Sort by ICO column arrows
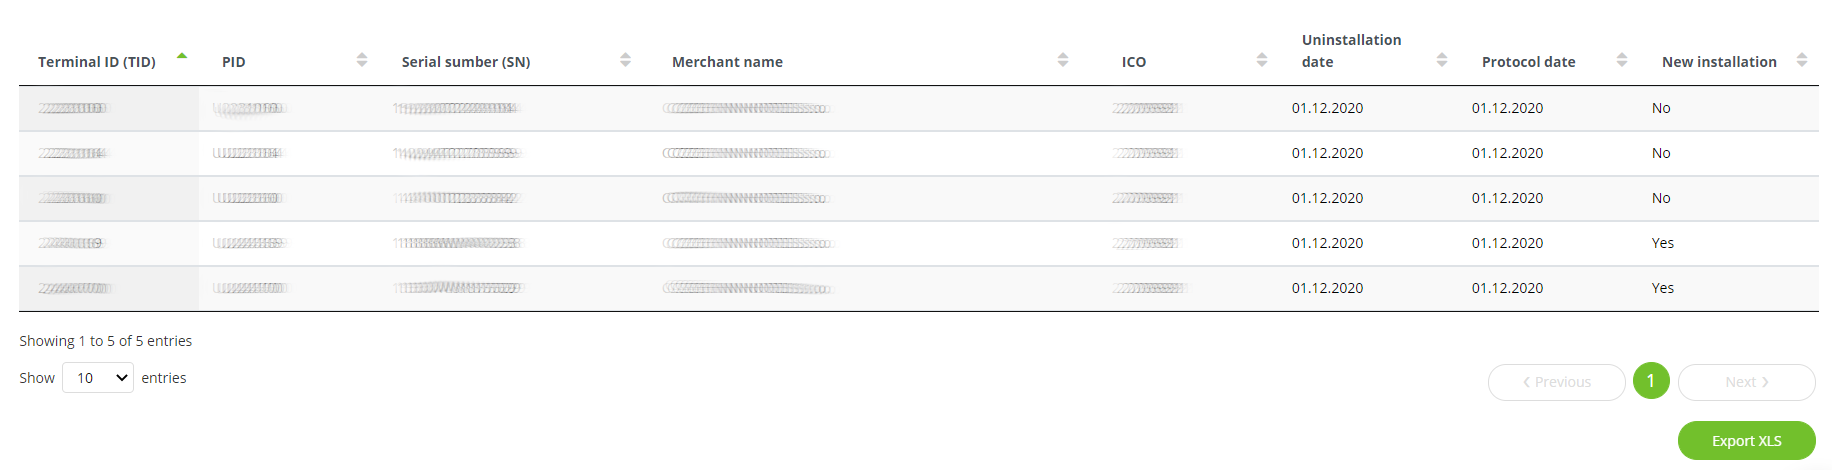 tap(1262, 60)
